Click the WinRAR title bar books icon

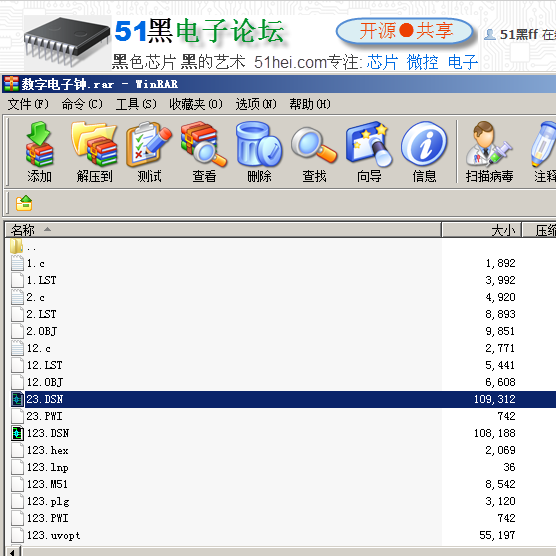11,84
